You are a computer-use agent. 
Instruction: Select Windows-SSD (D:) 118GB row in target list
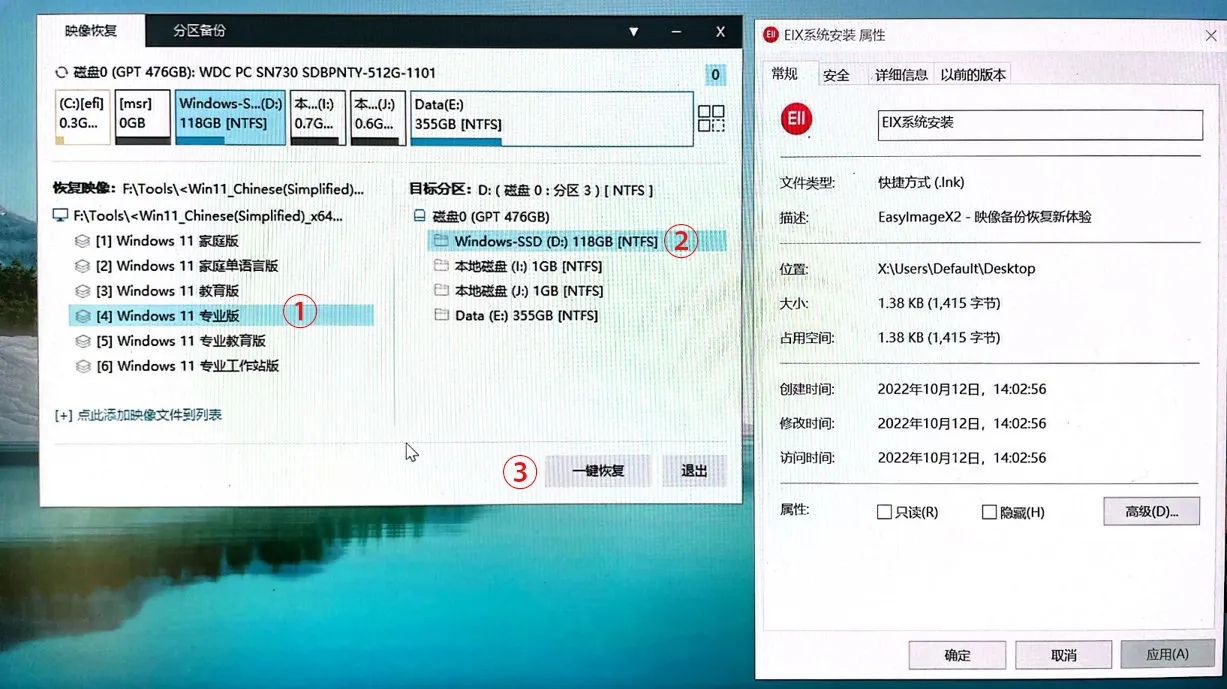[576, 241]
